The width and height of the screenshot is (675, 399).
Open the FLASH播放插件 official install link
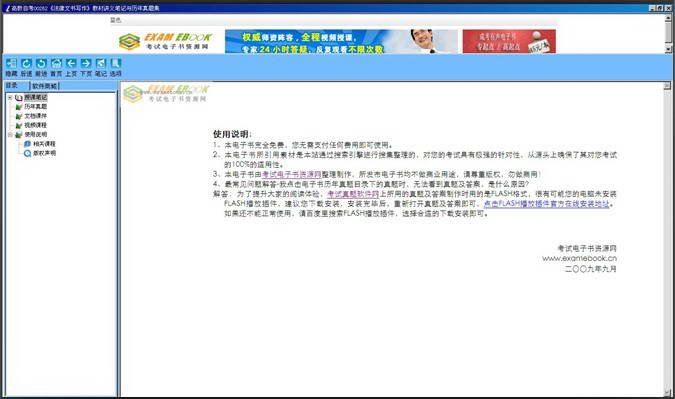[x=547, y=204]
